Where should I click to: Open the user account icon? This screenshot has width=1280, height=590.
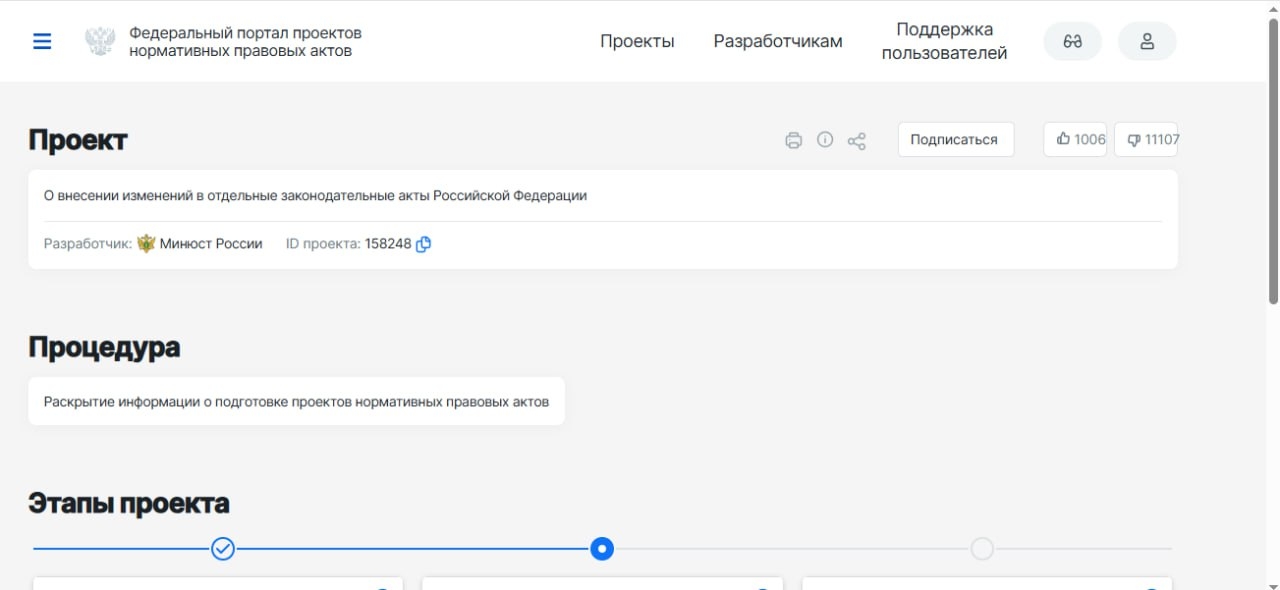pos(1147,41)
